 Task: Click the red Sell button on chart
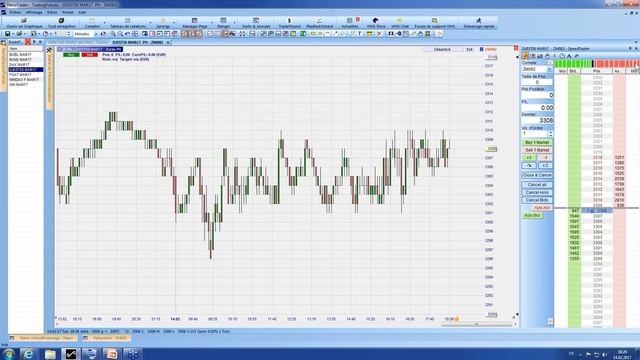[89, 55]
